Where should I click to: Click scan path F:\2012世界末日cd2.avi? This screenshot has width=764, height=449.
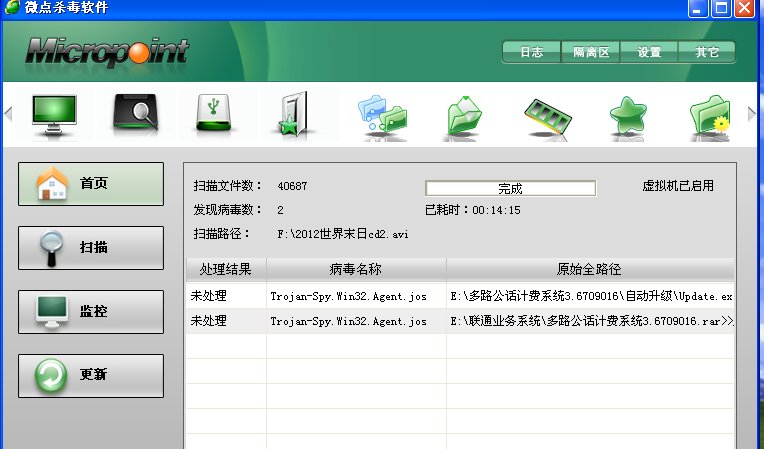(343, 234)
